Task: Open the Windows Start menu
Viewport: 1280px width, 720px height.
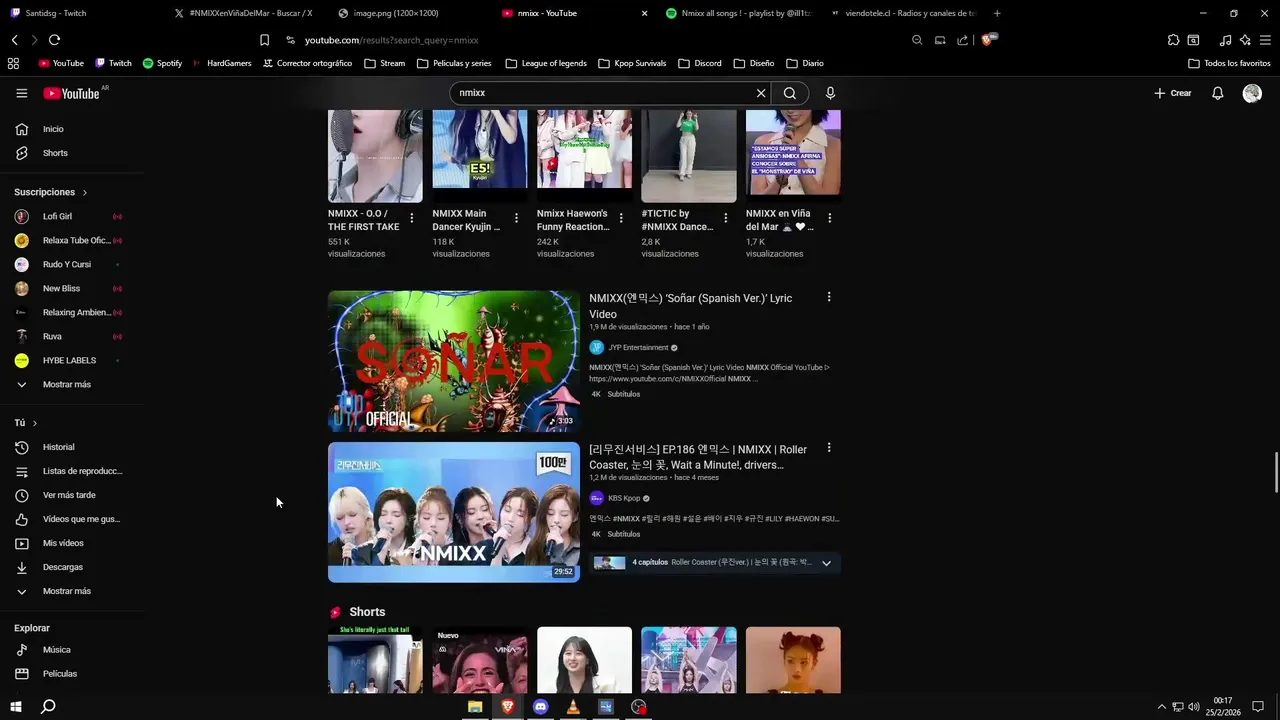Action: pyautogui.click(x=15, y=707)
